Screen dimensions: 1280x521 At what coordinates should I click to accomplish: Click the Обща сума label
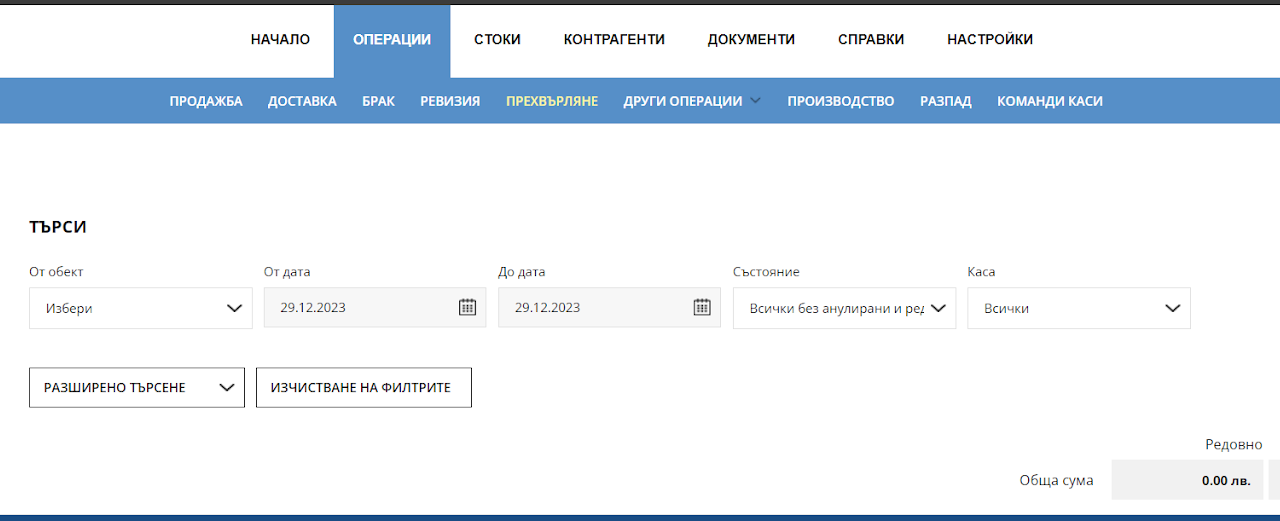[x=1056, y=480]
